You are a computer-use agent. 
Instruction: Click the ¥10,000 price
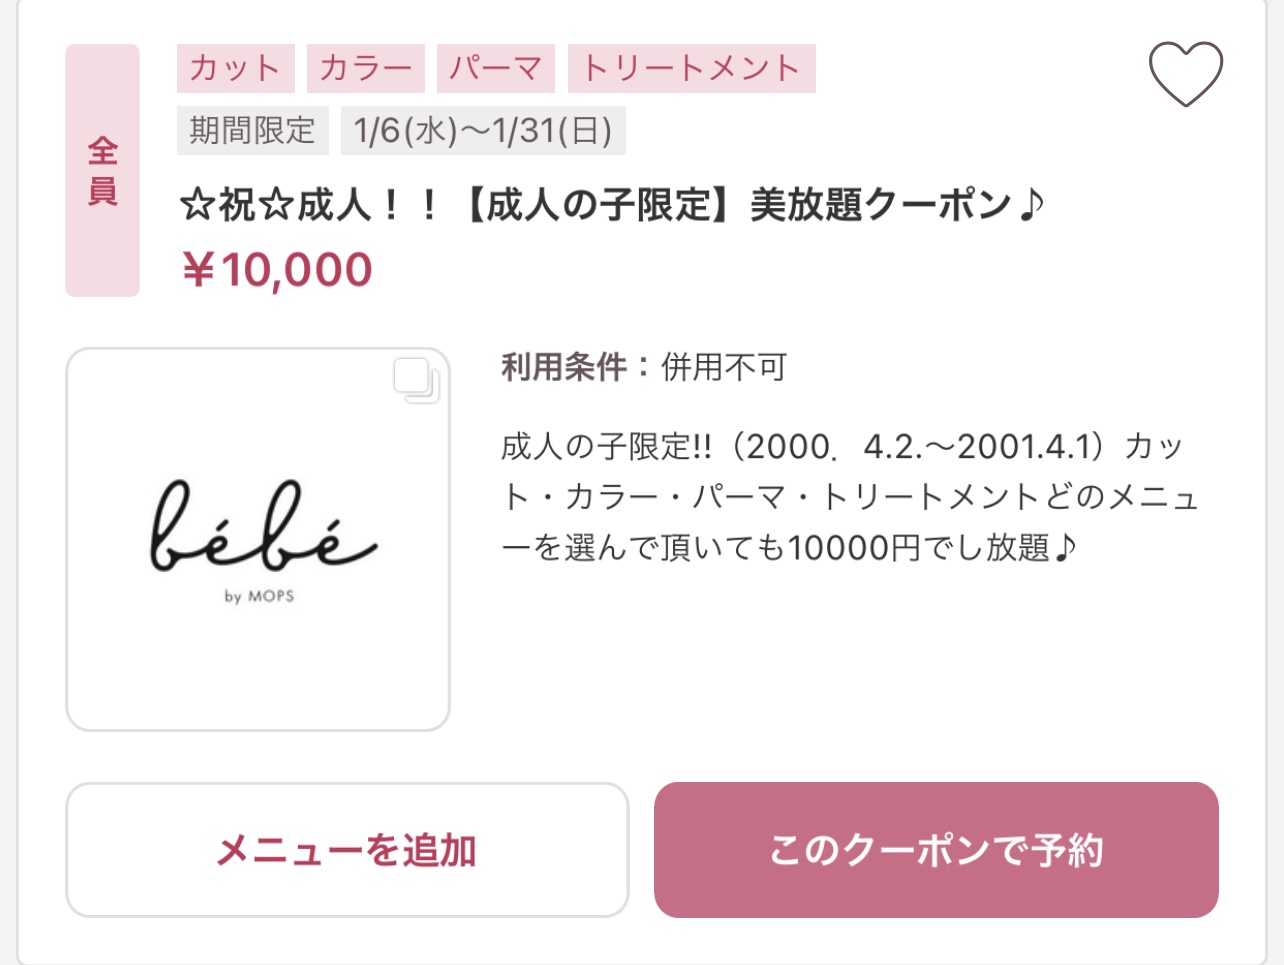pyautogui.click(x=277, y=270)
